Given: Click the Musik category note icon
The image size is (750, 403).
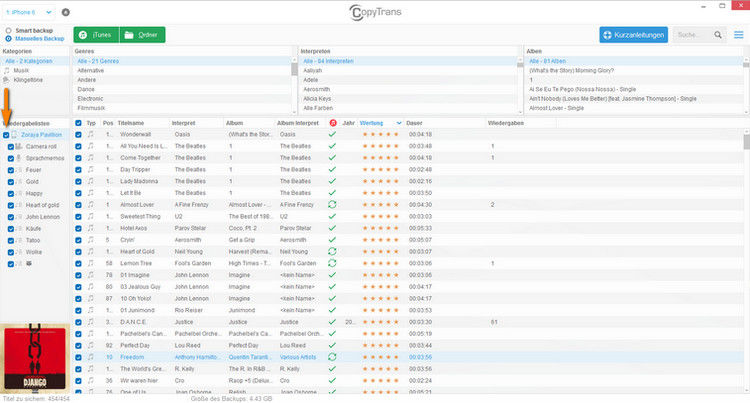Looking at the screenshot, I should 7,70.
